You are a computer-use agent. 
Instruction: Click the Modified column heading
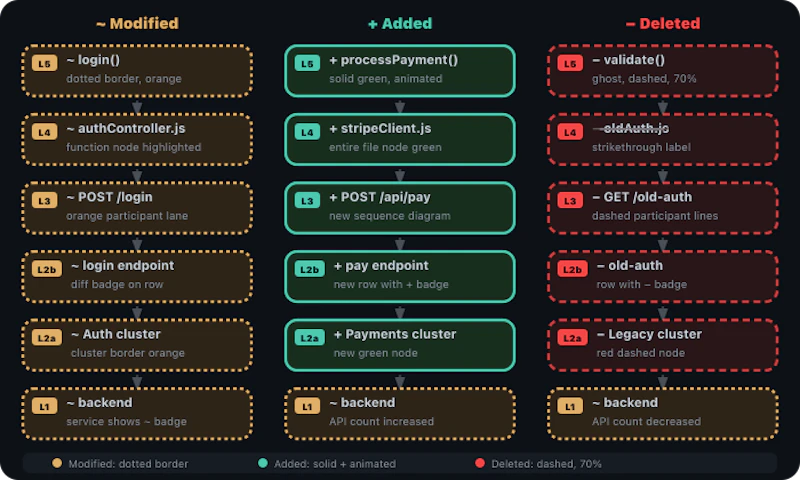(x=137, y=23)
